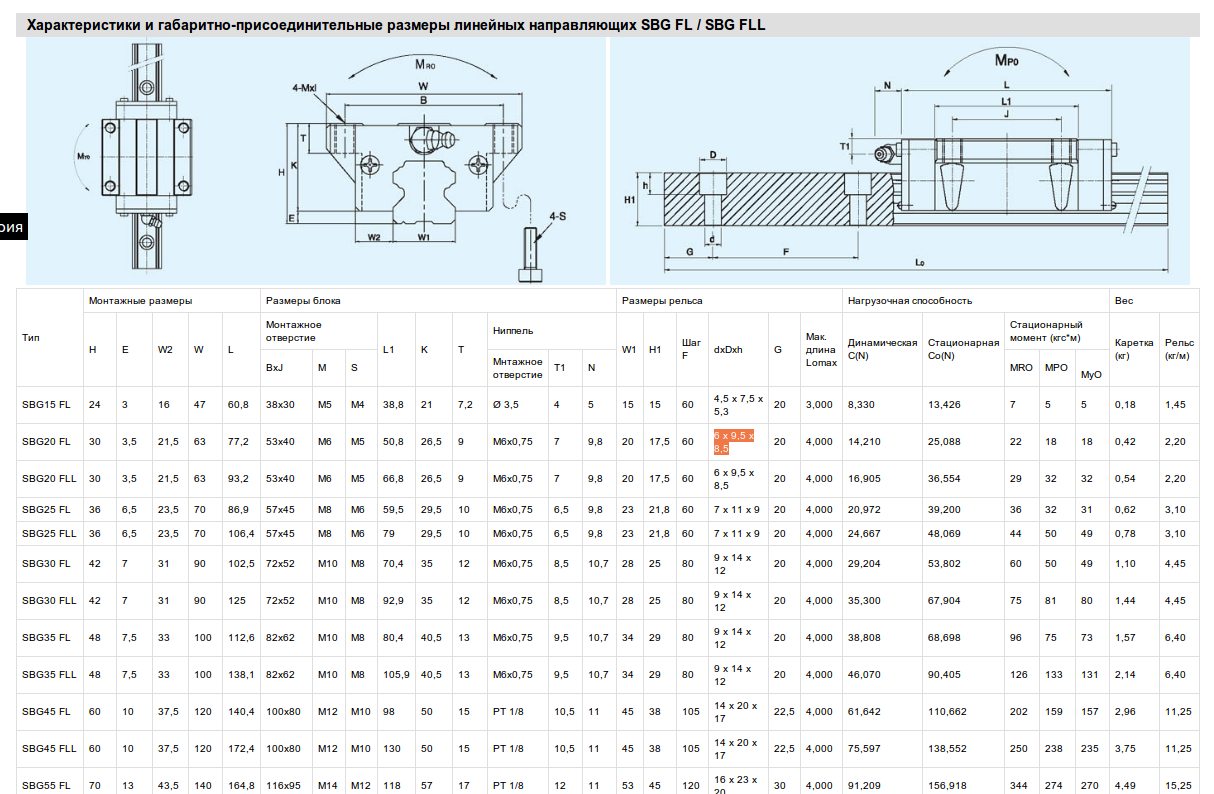
Task: Click the 'Тип' column header
Action: (x=31, y=337)
